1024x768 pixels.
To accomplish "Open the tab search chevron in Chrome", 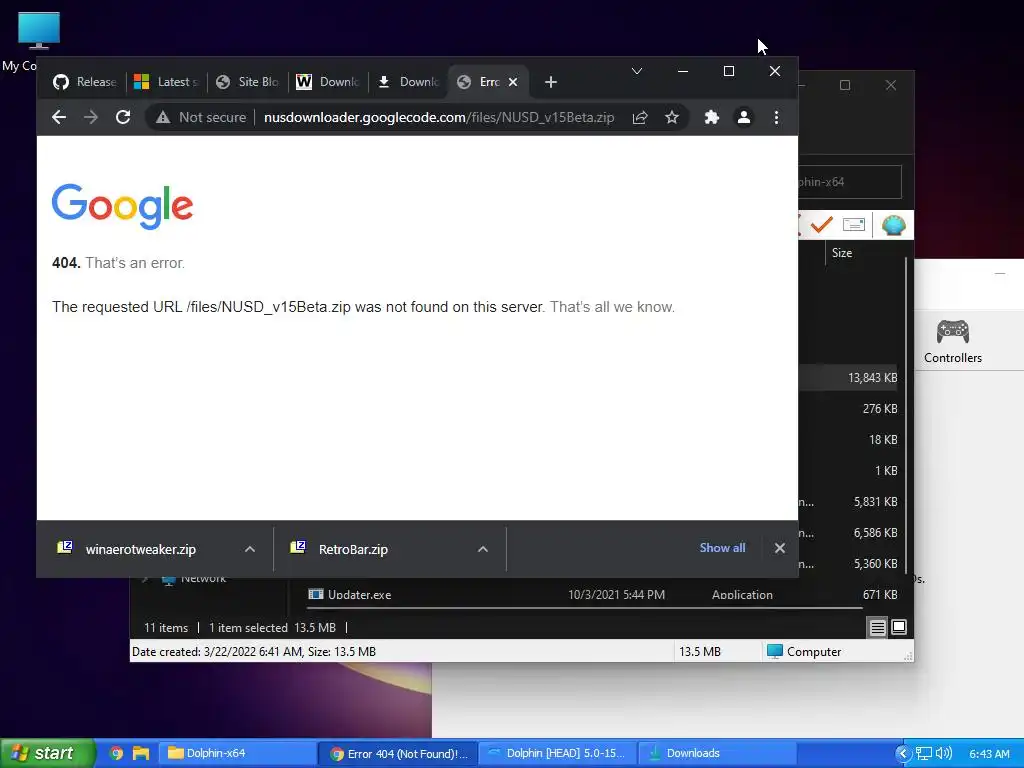I will [x=637, y=71].
